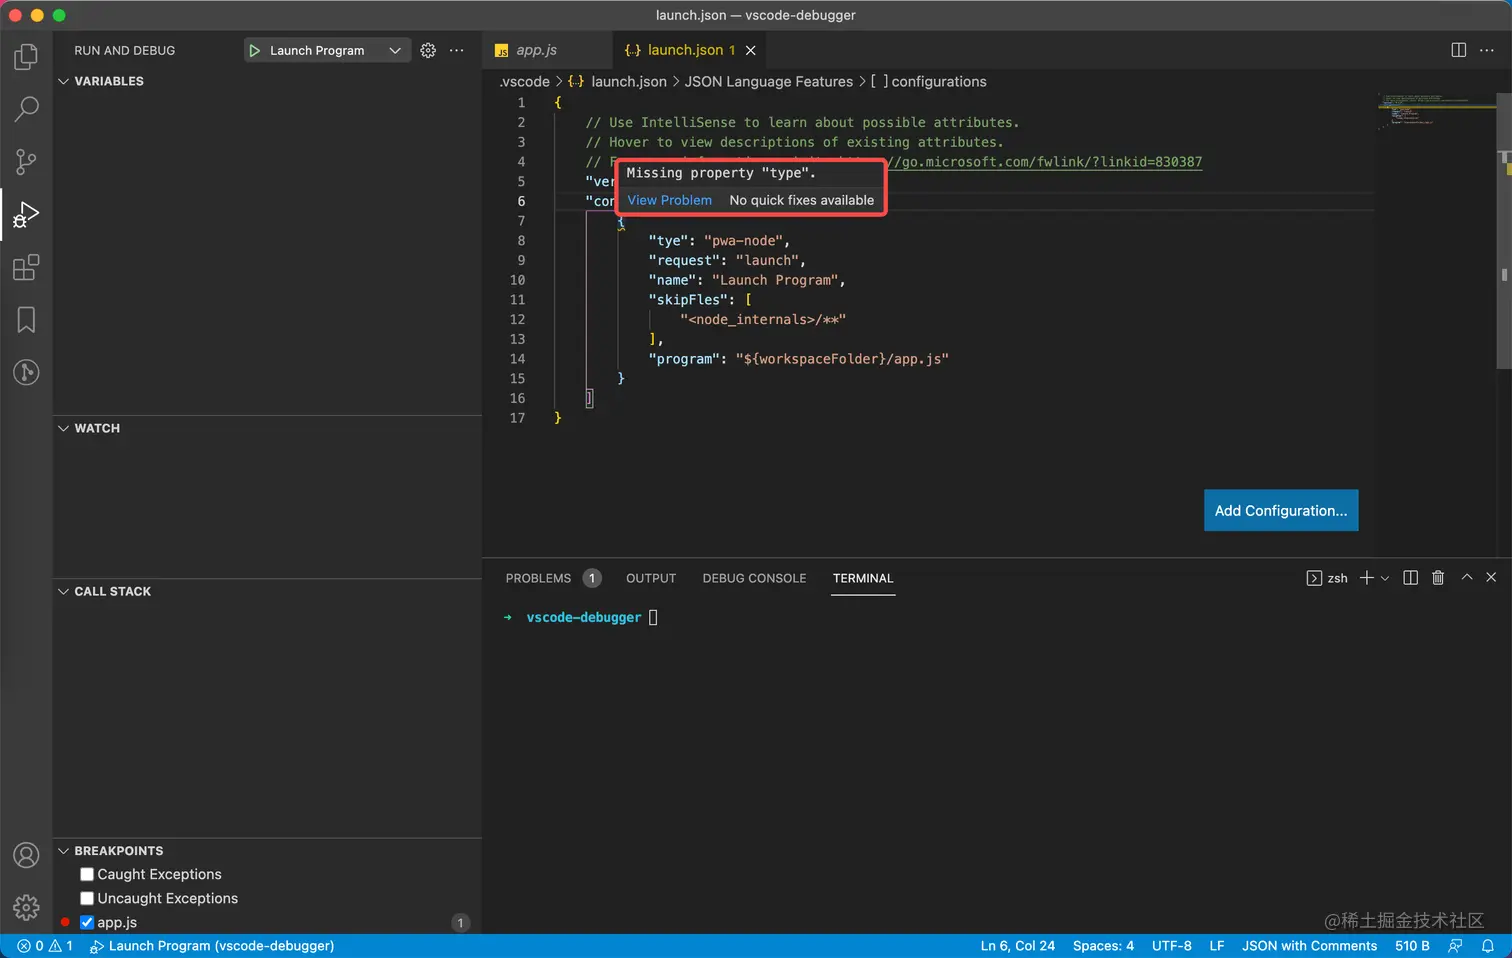Uncheck the app.js breakpoint checkbox
This screenshot has height=958, width=1512.
[x=87, y=922]
